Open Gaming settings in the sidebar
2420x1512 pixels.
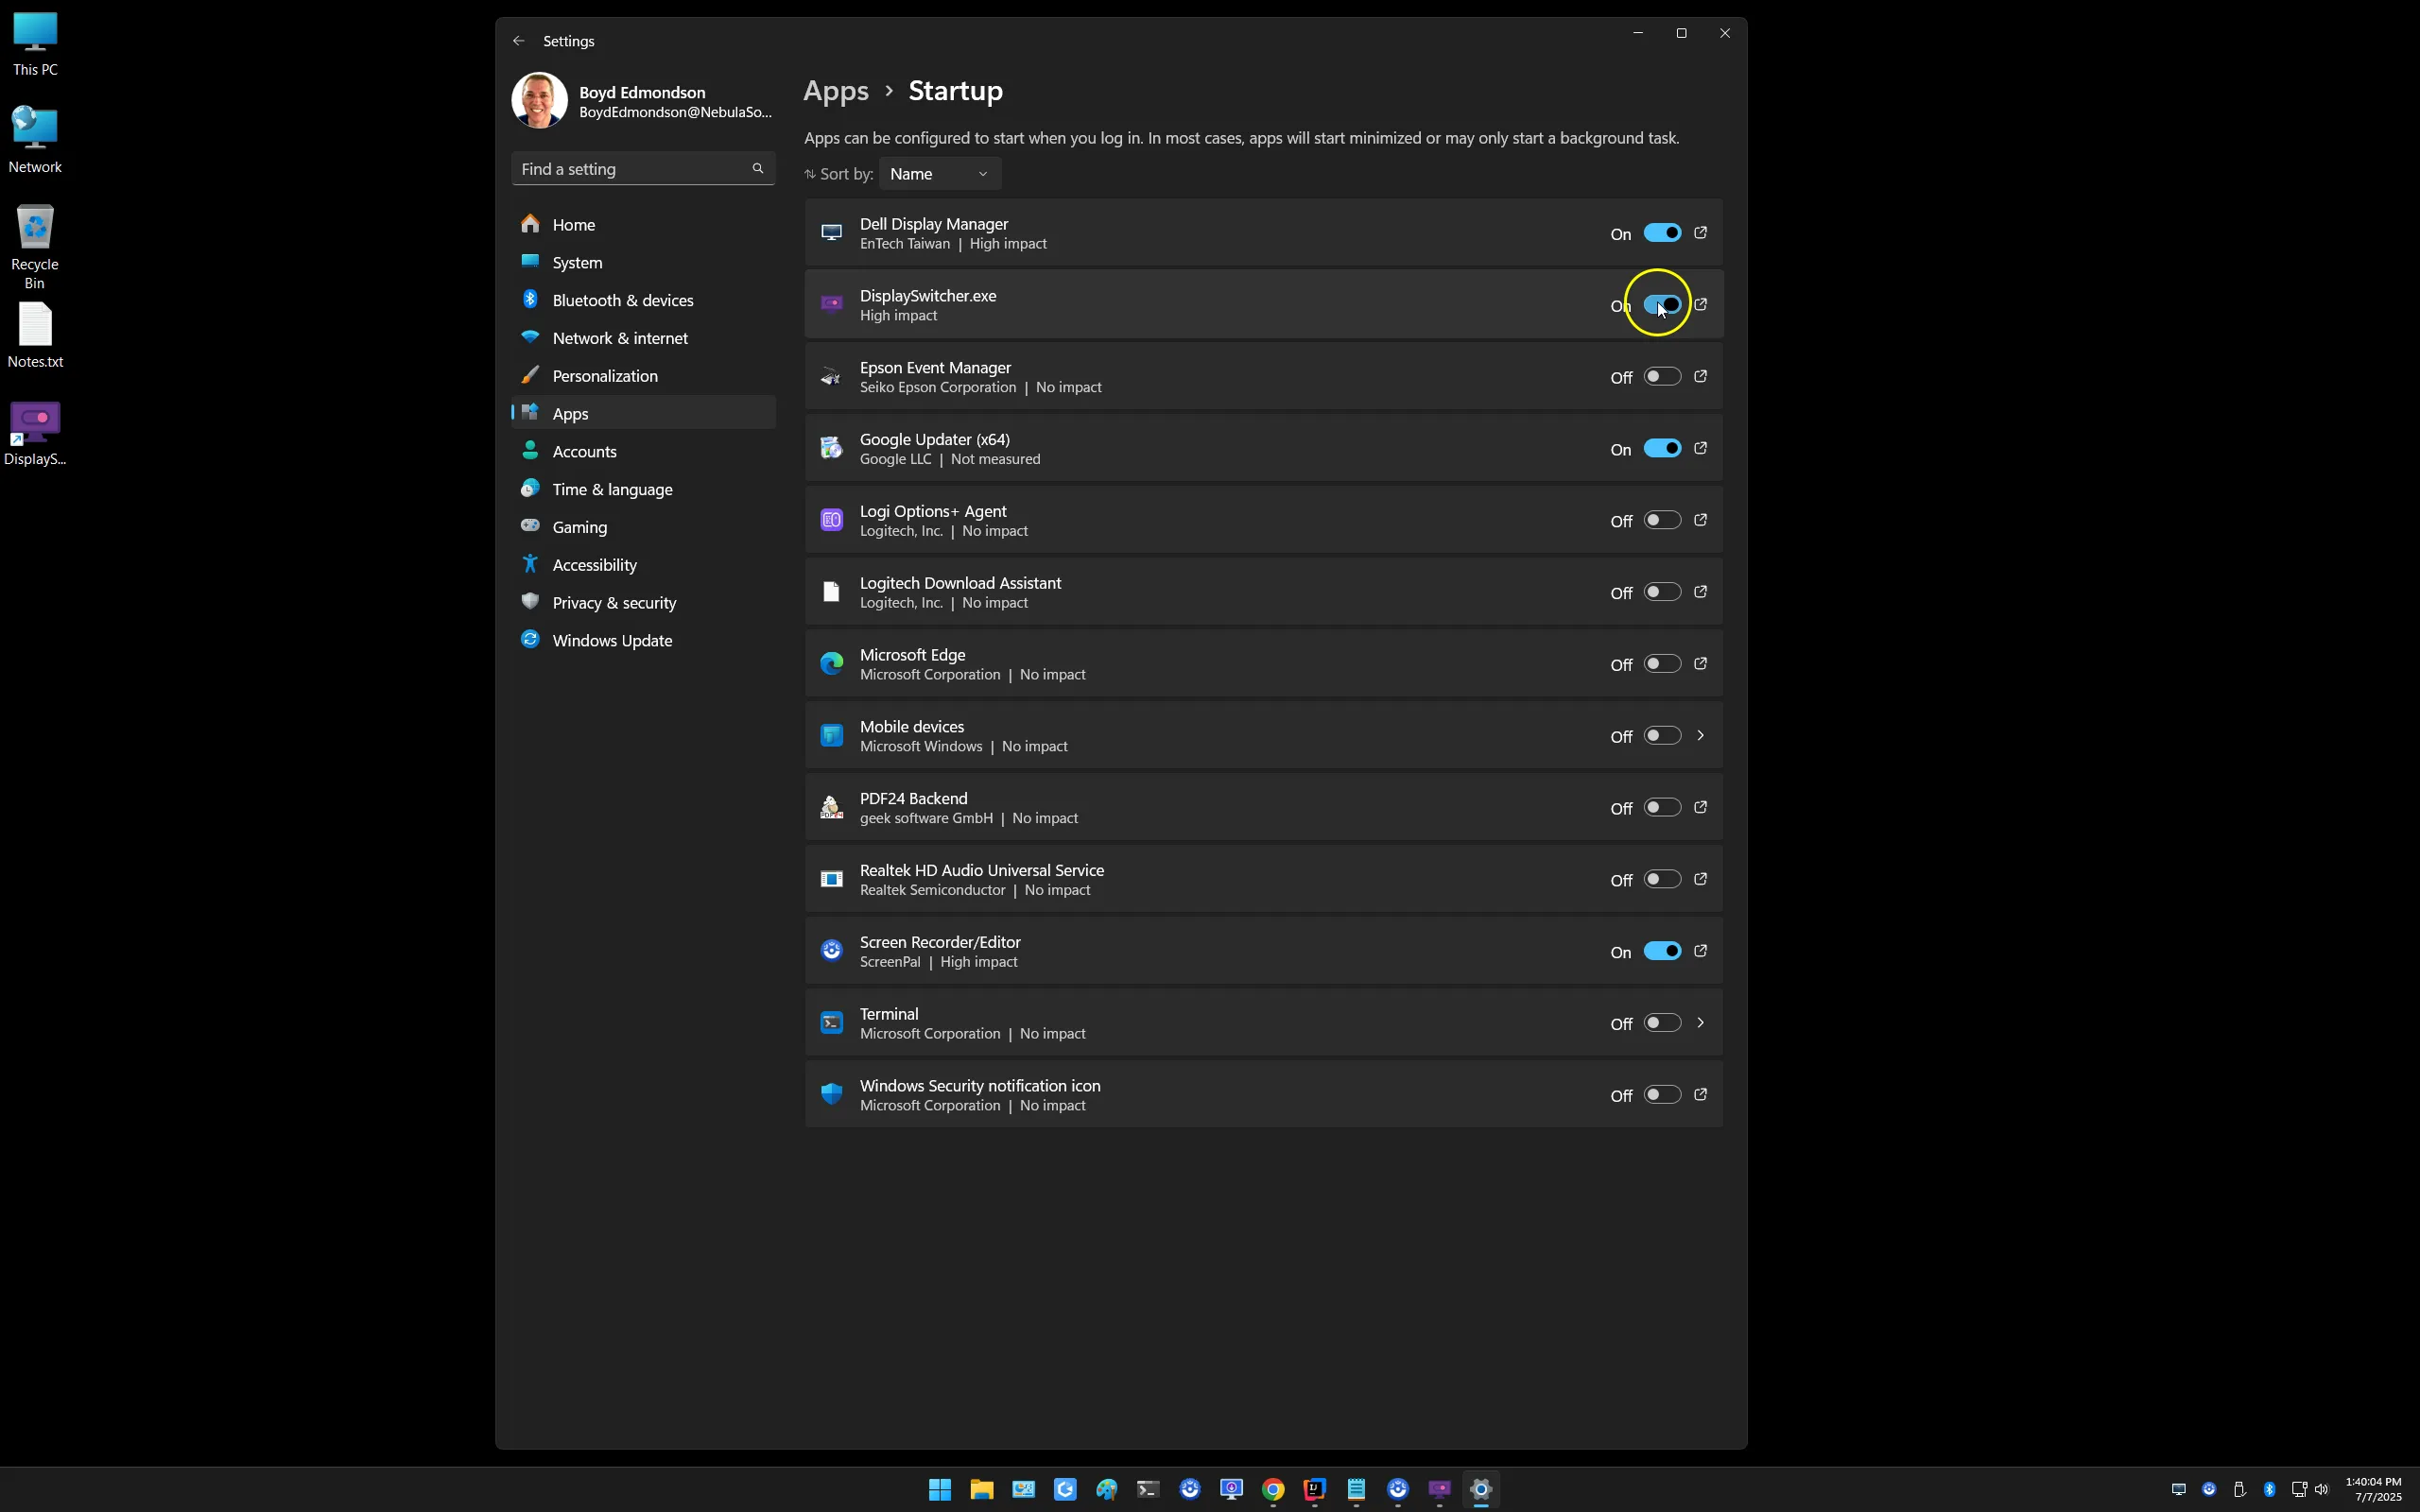643,527
